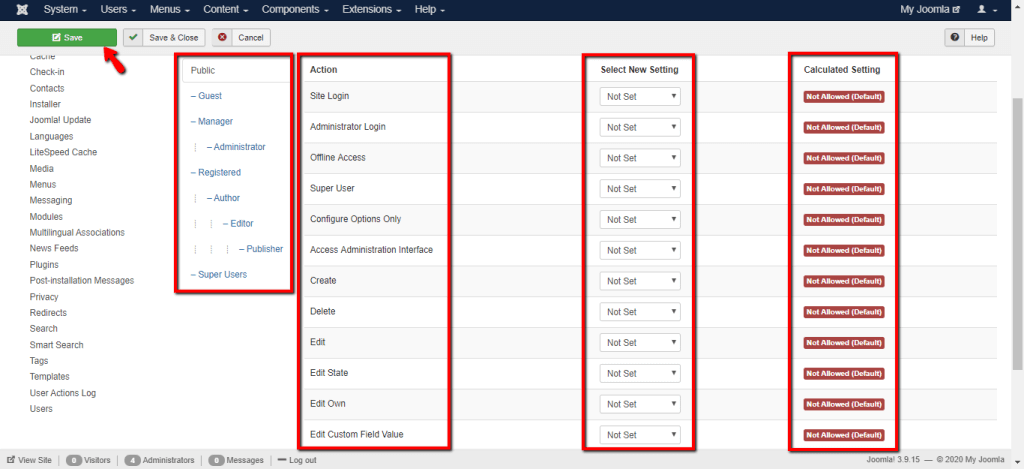Open the Create setting dropdown

point(640,281)
